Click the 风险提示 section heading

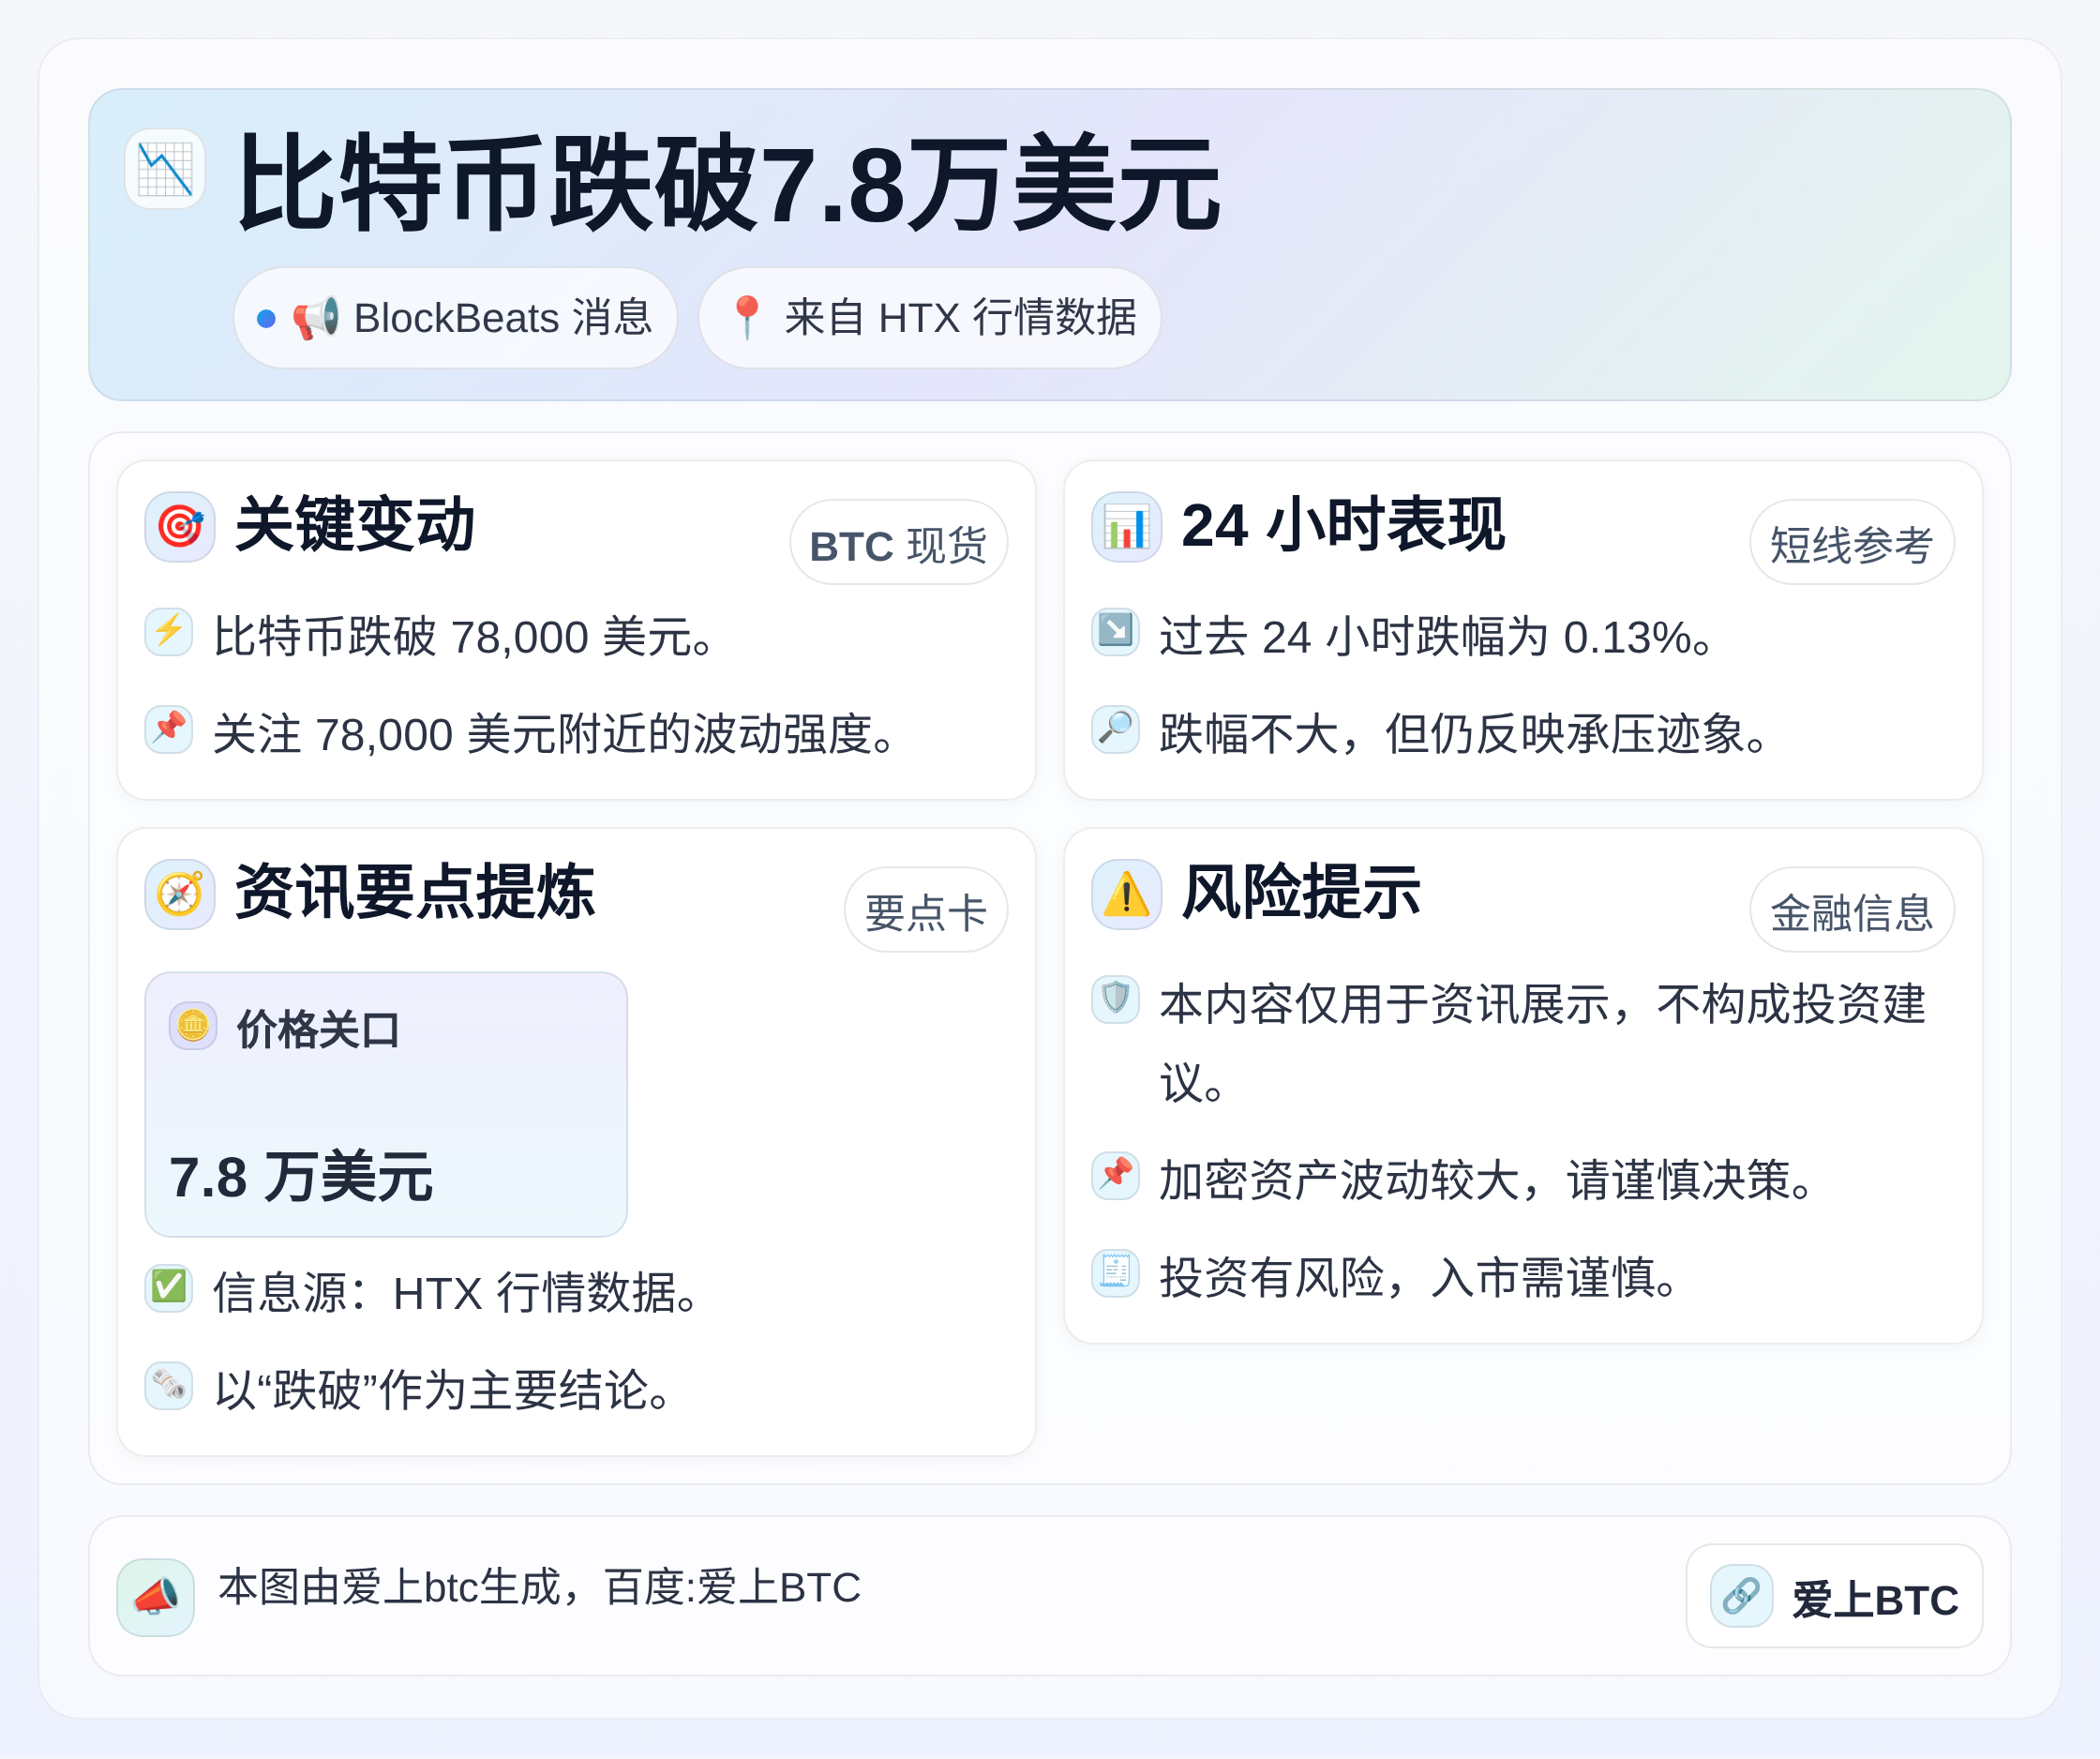point(1301,892)
